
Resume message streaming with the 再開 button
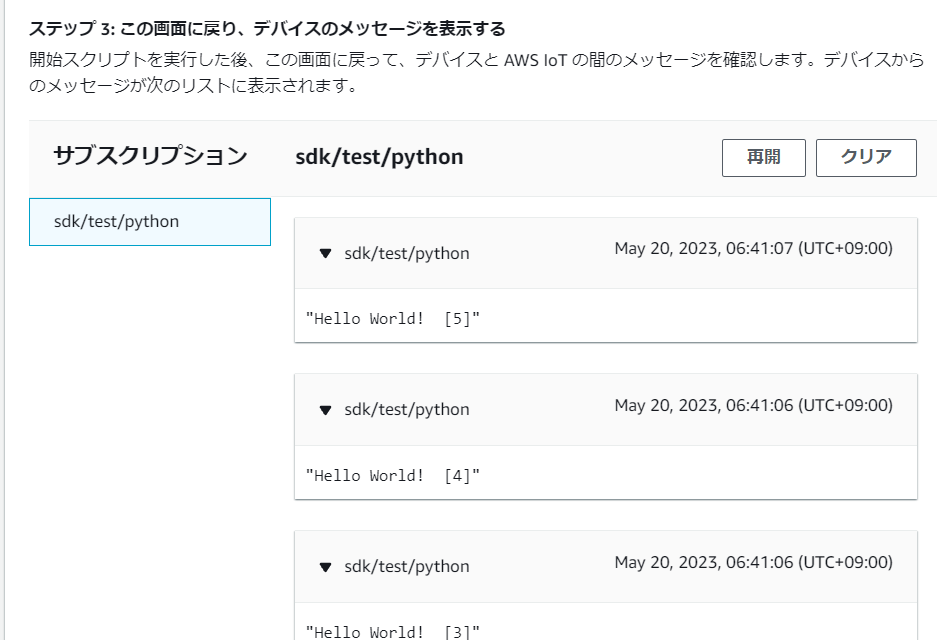pyautogui.click(x=763, y=157)
